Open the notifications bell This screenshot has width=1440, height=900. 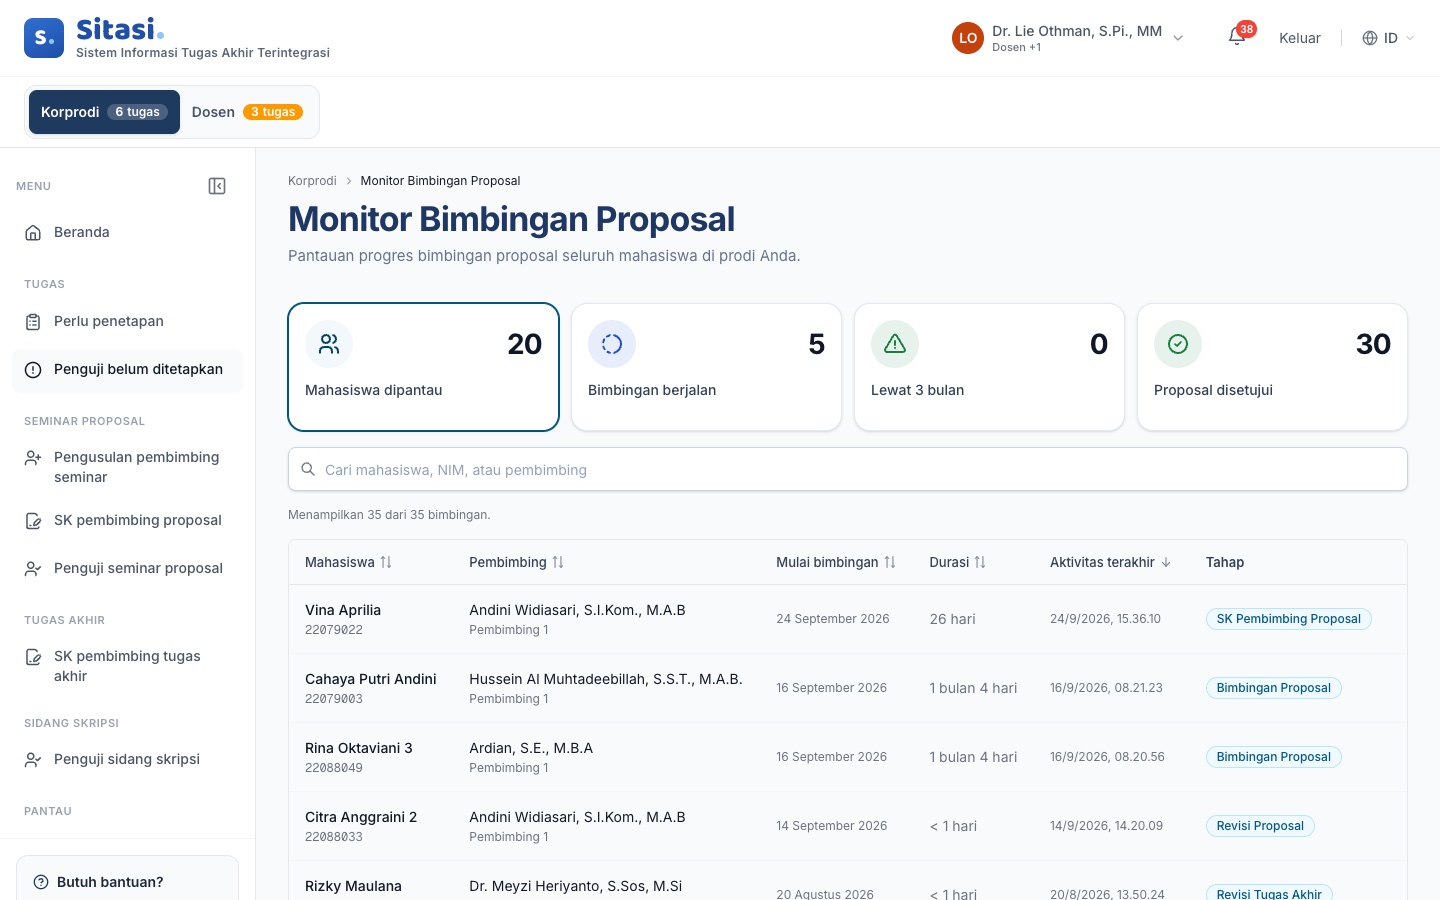point(1237,38)
